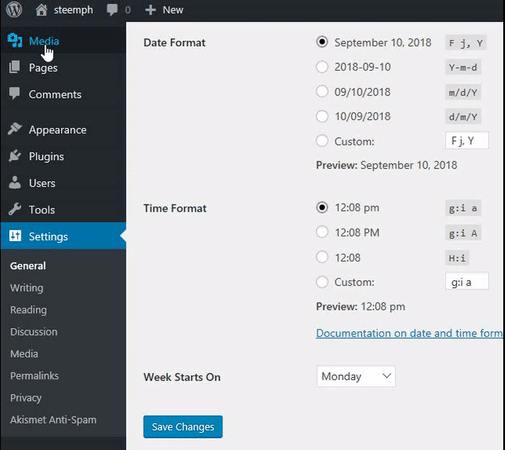This screenshot has width=505, height=450.
Task: Select the 24-hour 12:08 H:i radio option
Action: [x=322, y=257]
